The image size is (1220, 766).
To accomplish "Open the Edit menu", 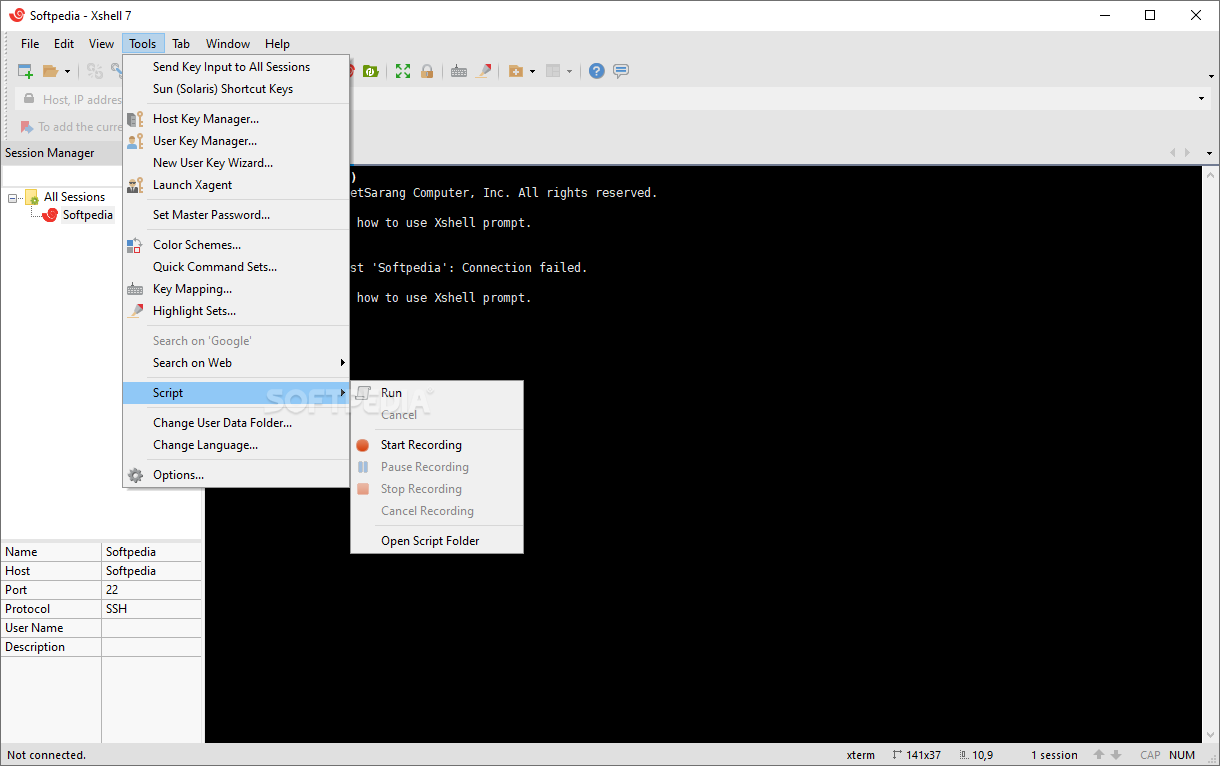I will point(64,43).
